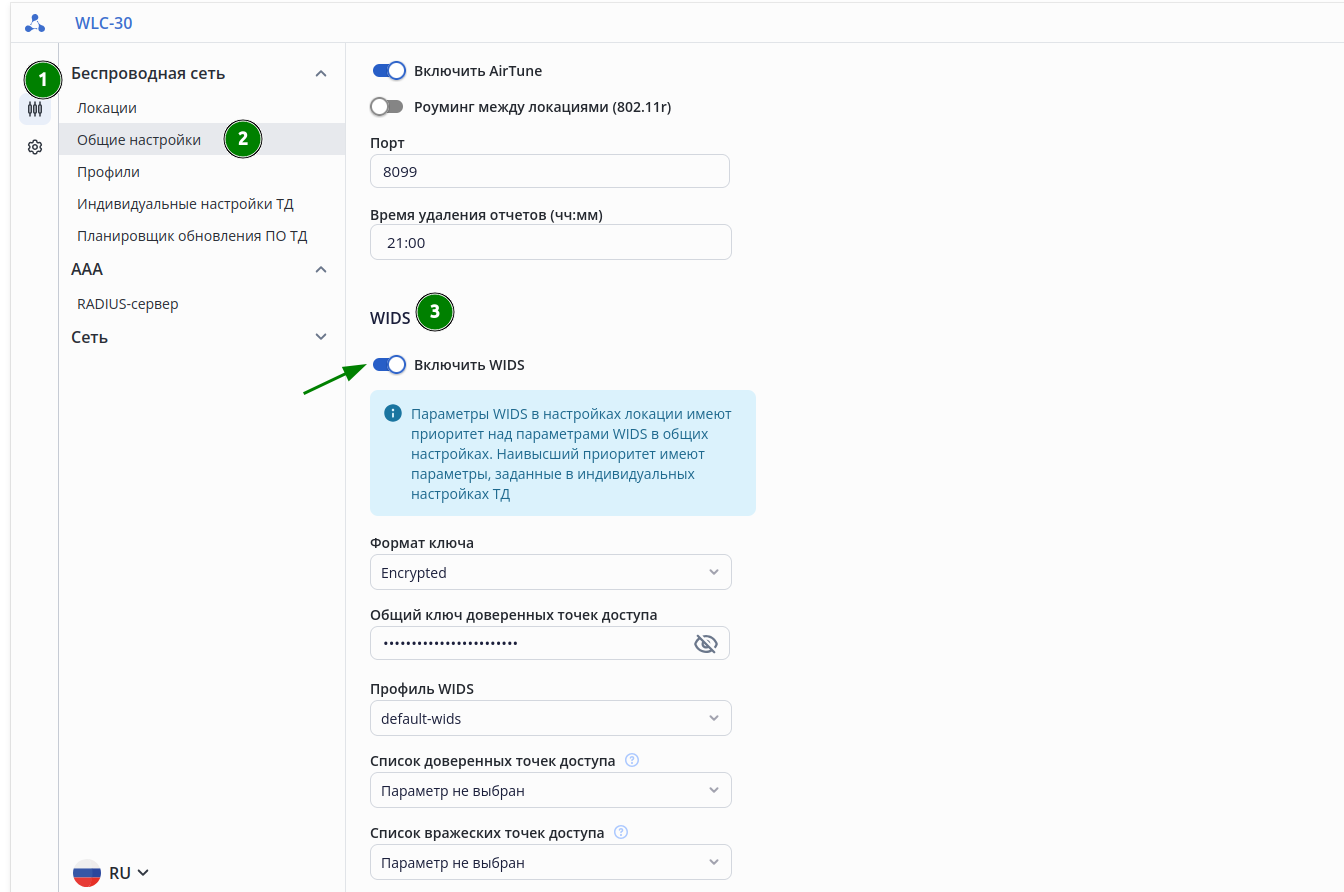Open the key format Encrypted dropdown
This screenshot has width=1344, height=892.
pos(550,573)
